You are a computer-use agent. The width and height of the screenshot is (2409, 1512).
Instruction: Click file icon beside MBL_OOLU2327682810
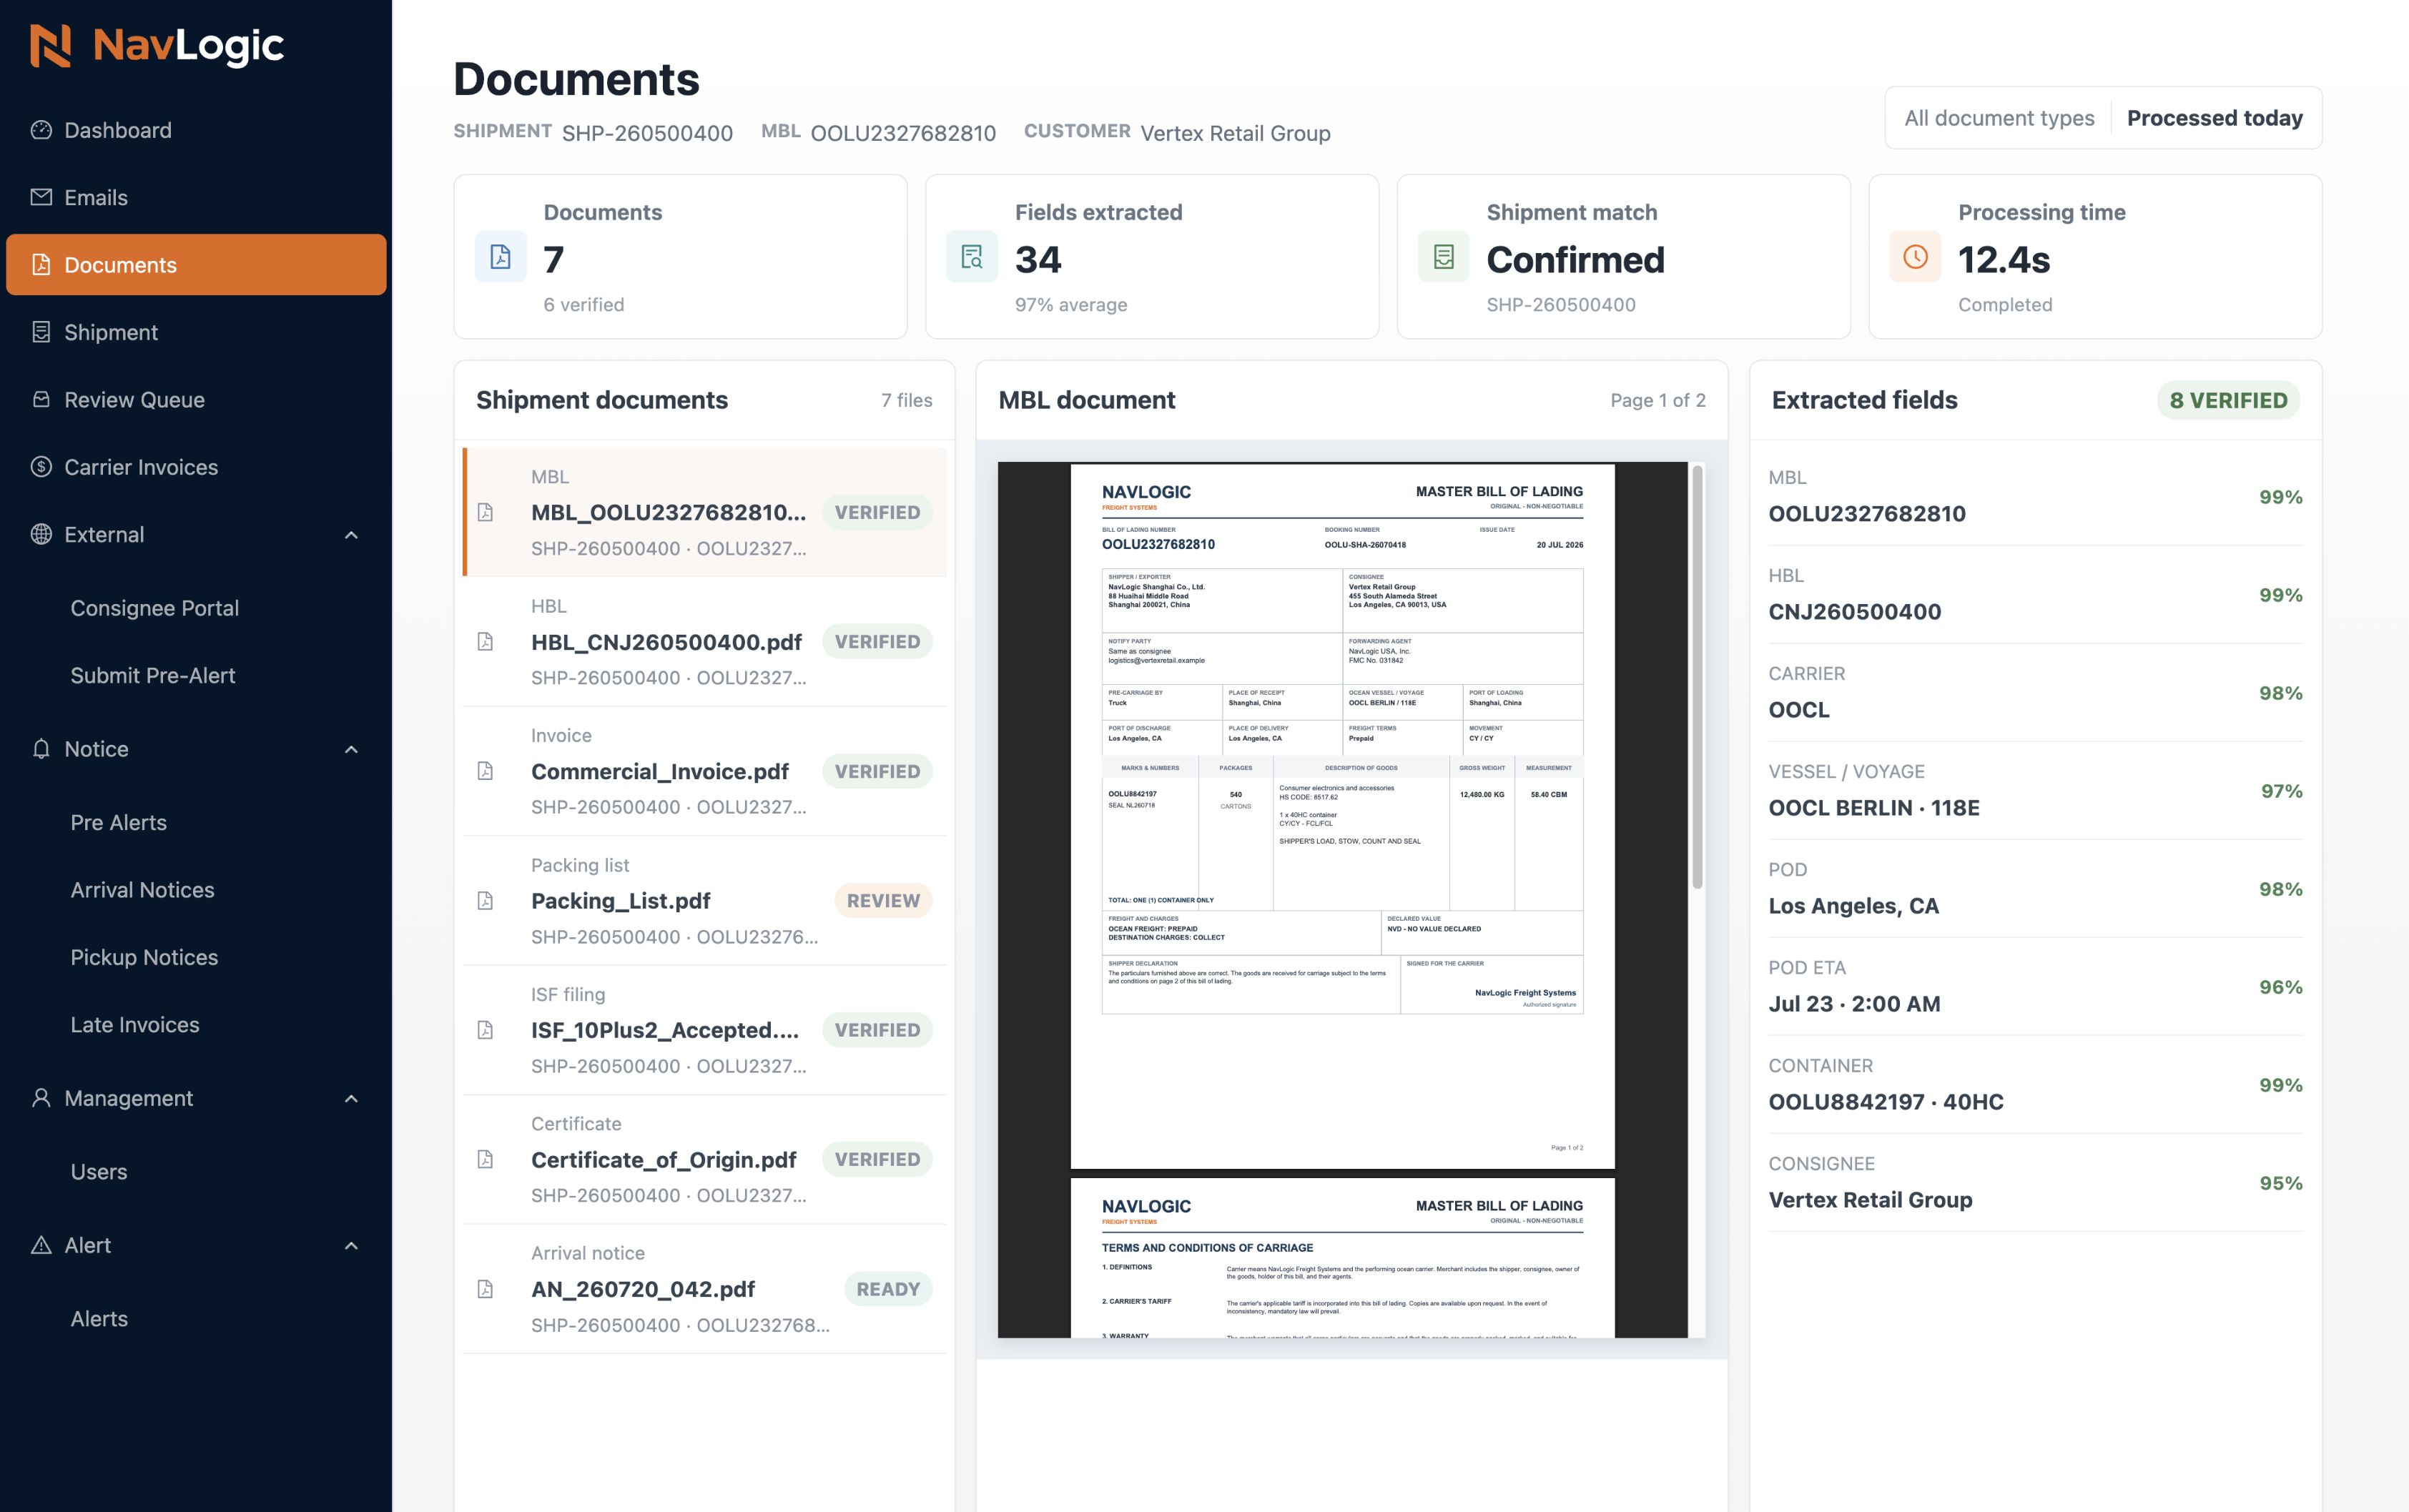485,512
